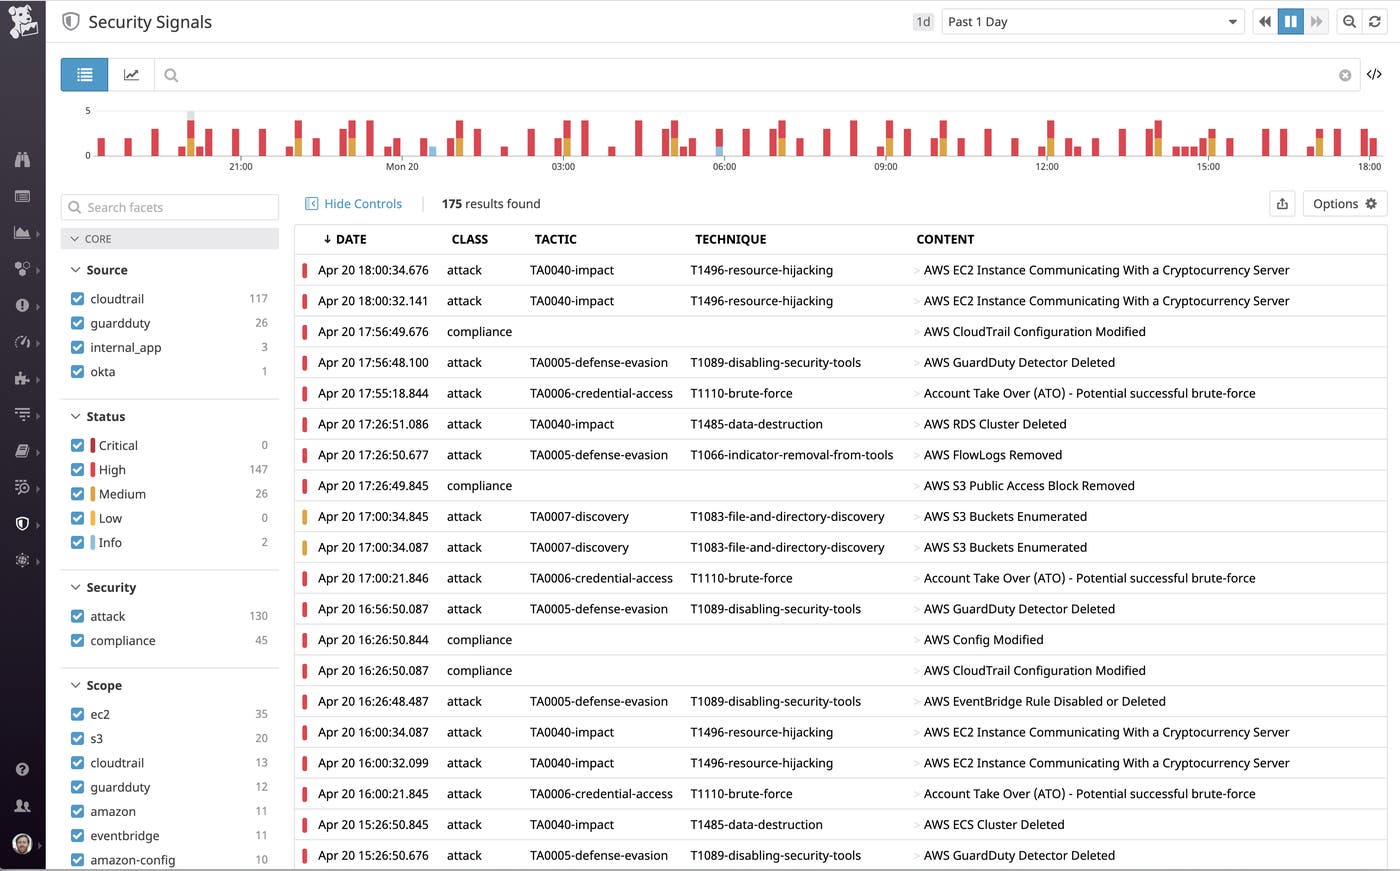
Task: Click the zoom out magnifier icon
Action: (1349, 22)
